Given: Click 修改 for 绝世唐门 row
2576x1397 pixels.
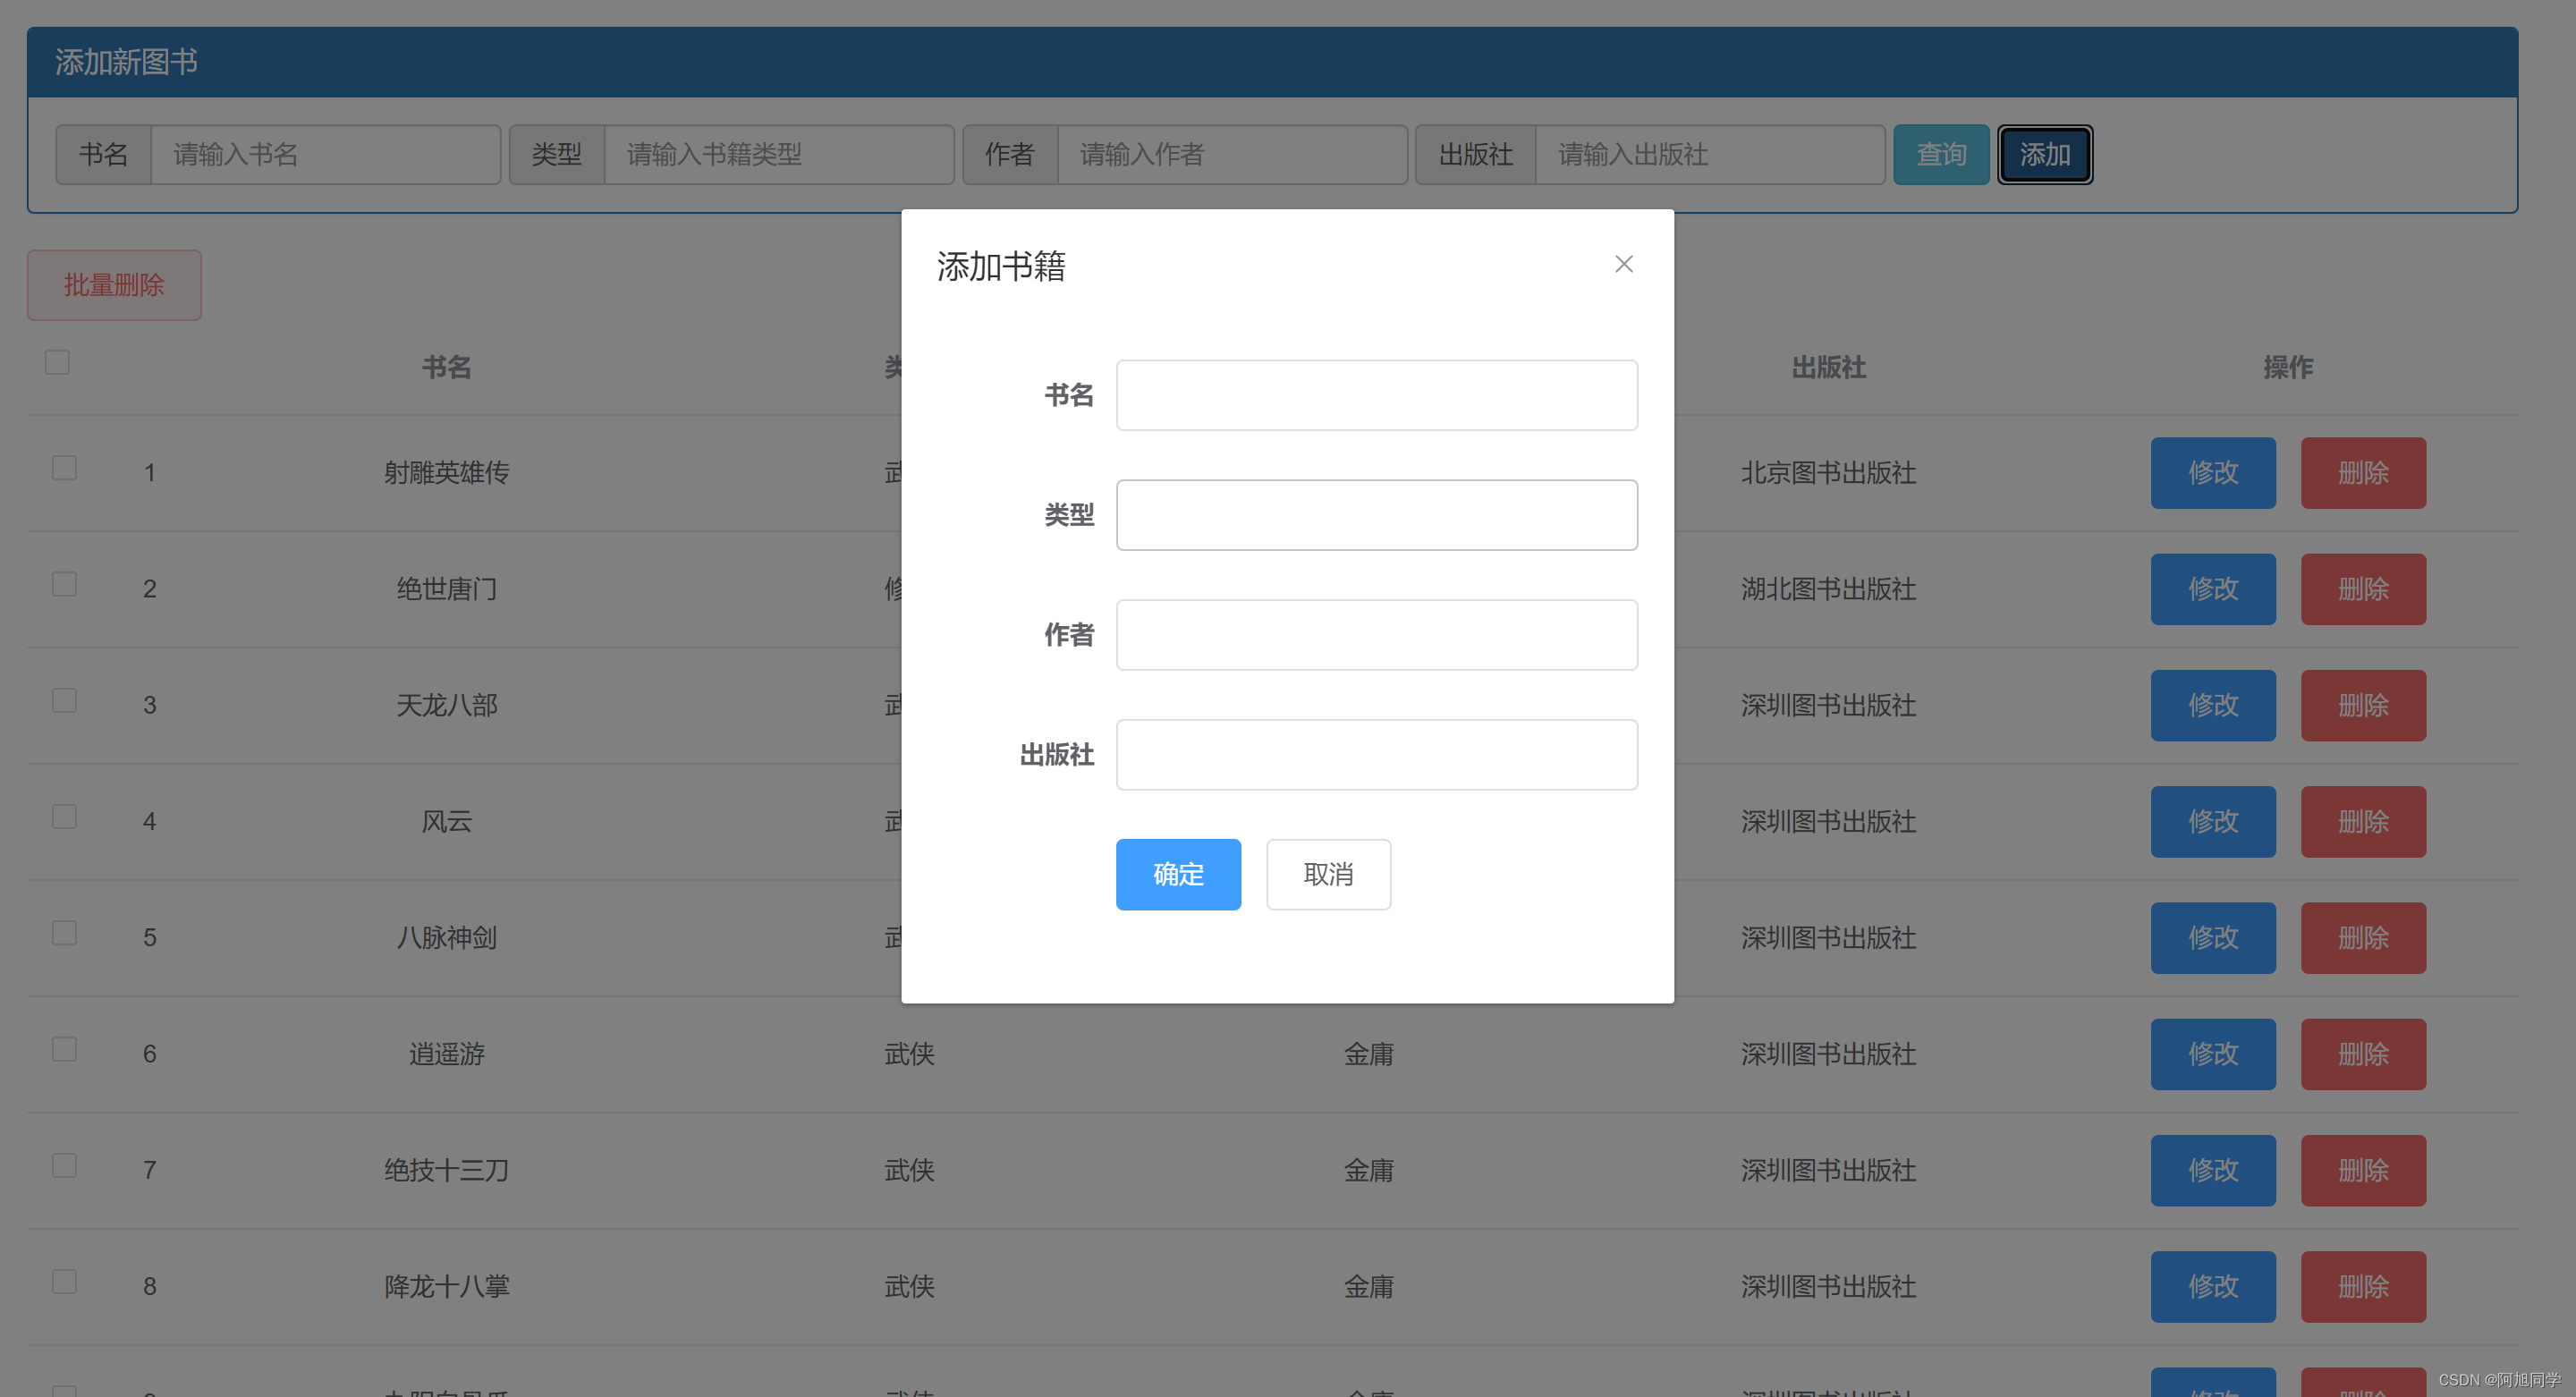Looking at the screenshot, I should 2212,589.
